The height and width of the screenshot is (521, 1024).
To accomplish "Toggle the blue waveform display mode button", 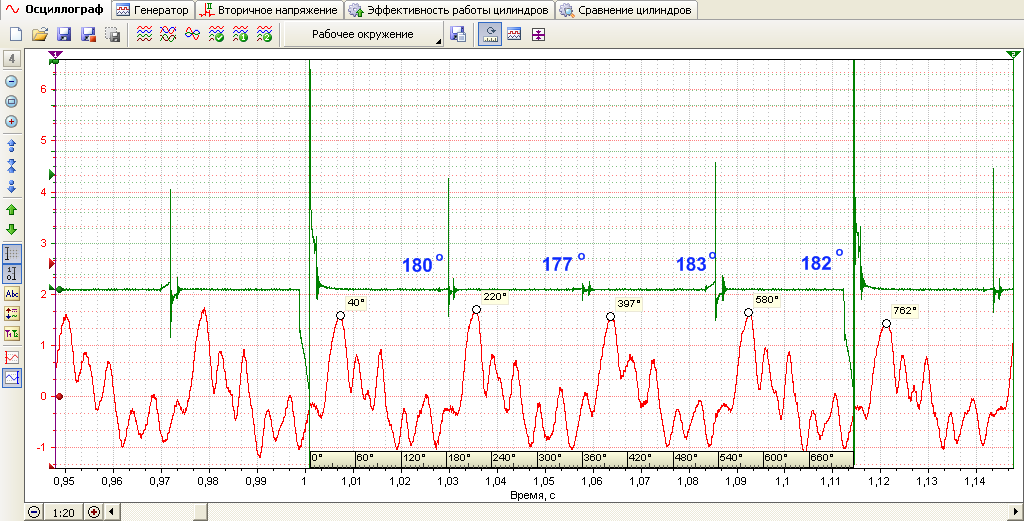I will 12,377.
